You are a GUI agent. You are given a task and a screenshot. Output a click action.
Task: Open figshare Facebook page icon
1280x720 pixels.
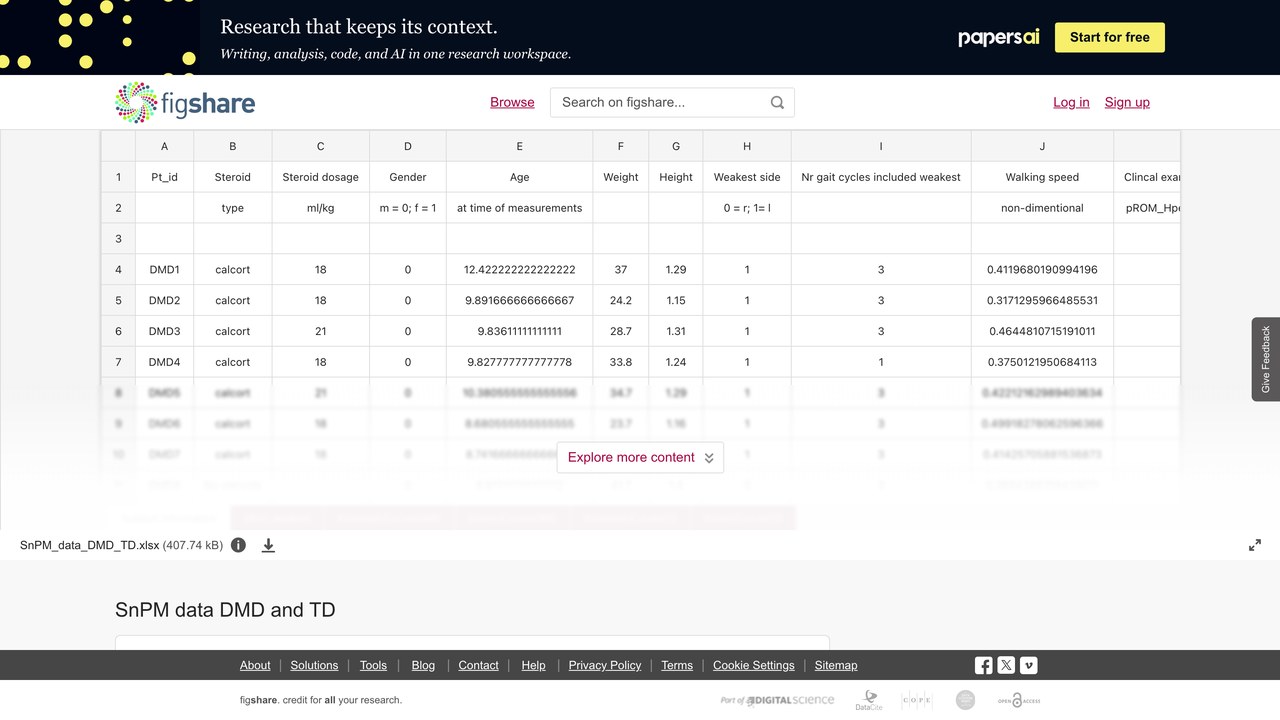[x=984, y=665]
